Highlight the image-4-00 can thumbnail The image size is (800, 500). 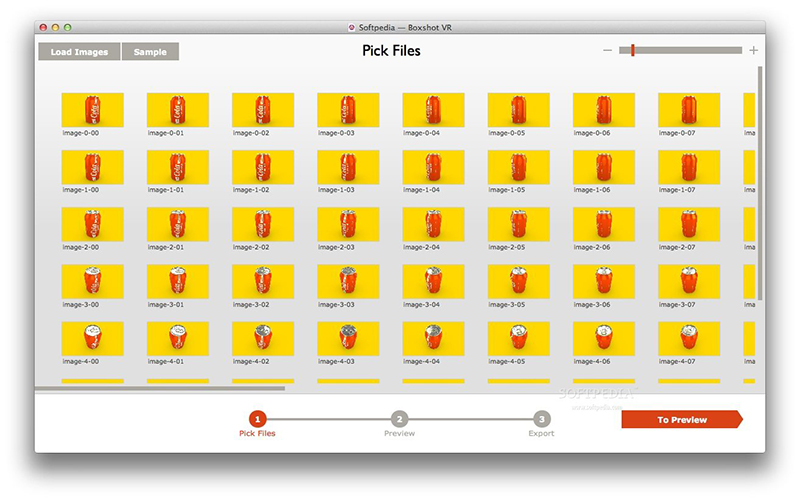click(92, 338)
